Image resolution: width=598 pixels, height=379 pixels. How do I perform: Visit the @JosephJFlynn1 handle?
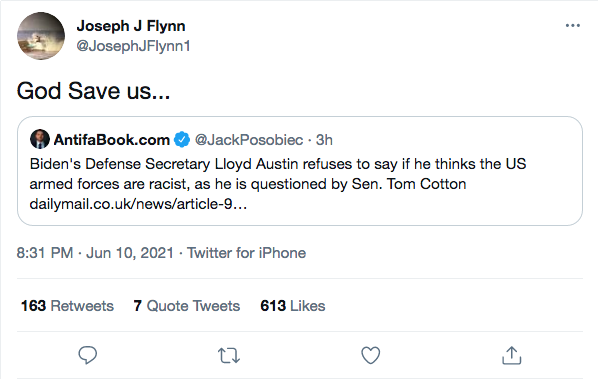pos(133,46)
